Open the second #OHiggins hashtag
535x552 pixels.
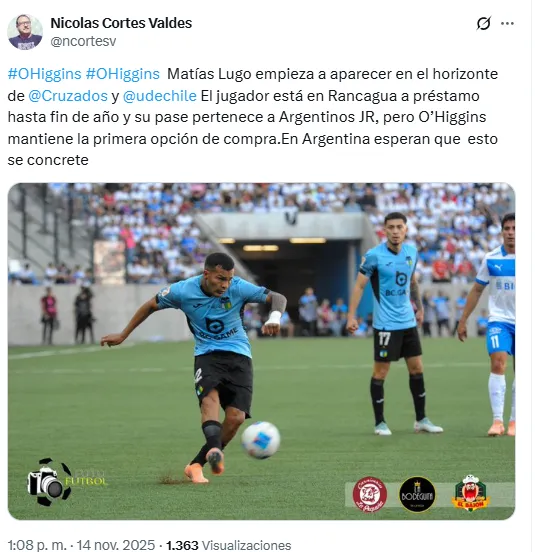coord(122,74)
